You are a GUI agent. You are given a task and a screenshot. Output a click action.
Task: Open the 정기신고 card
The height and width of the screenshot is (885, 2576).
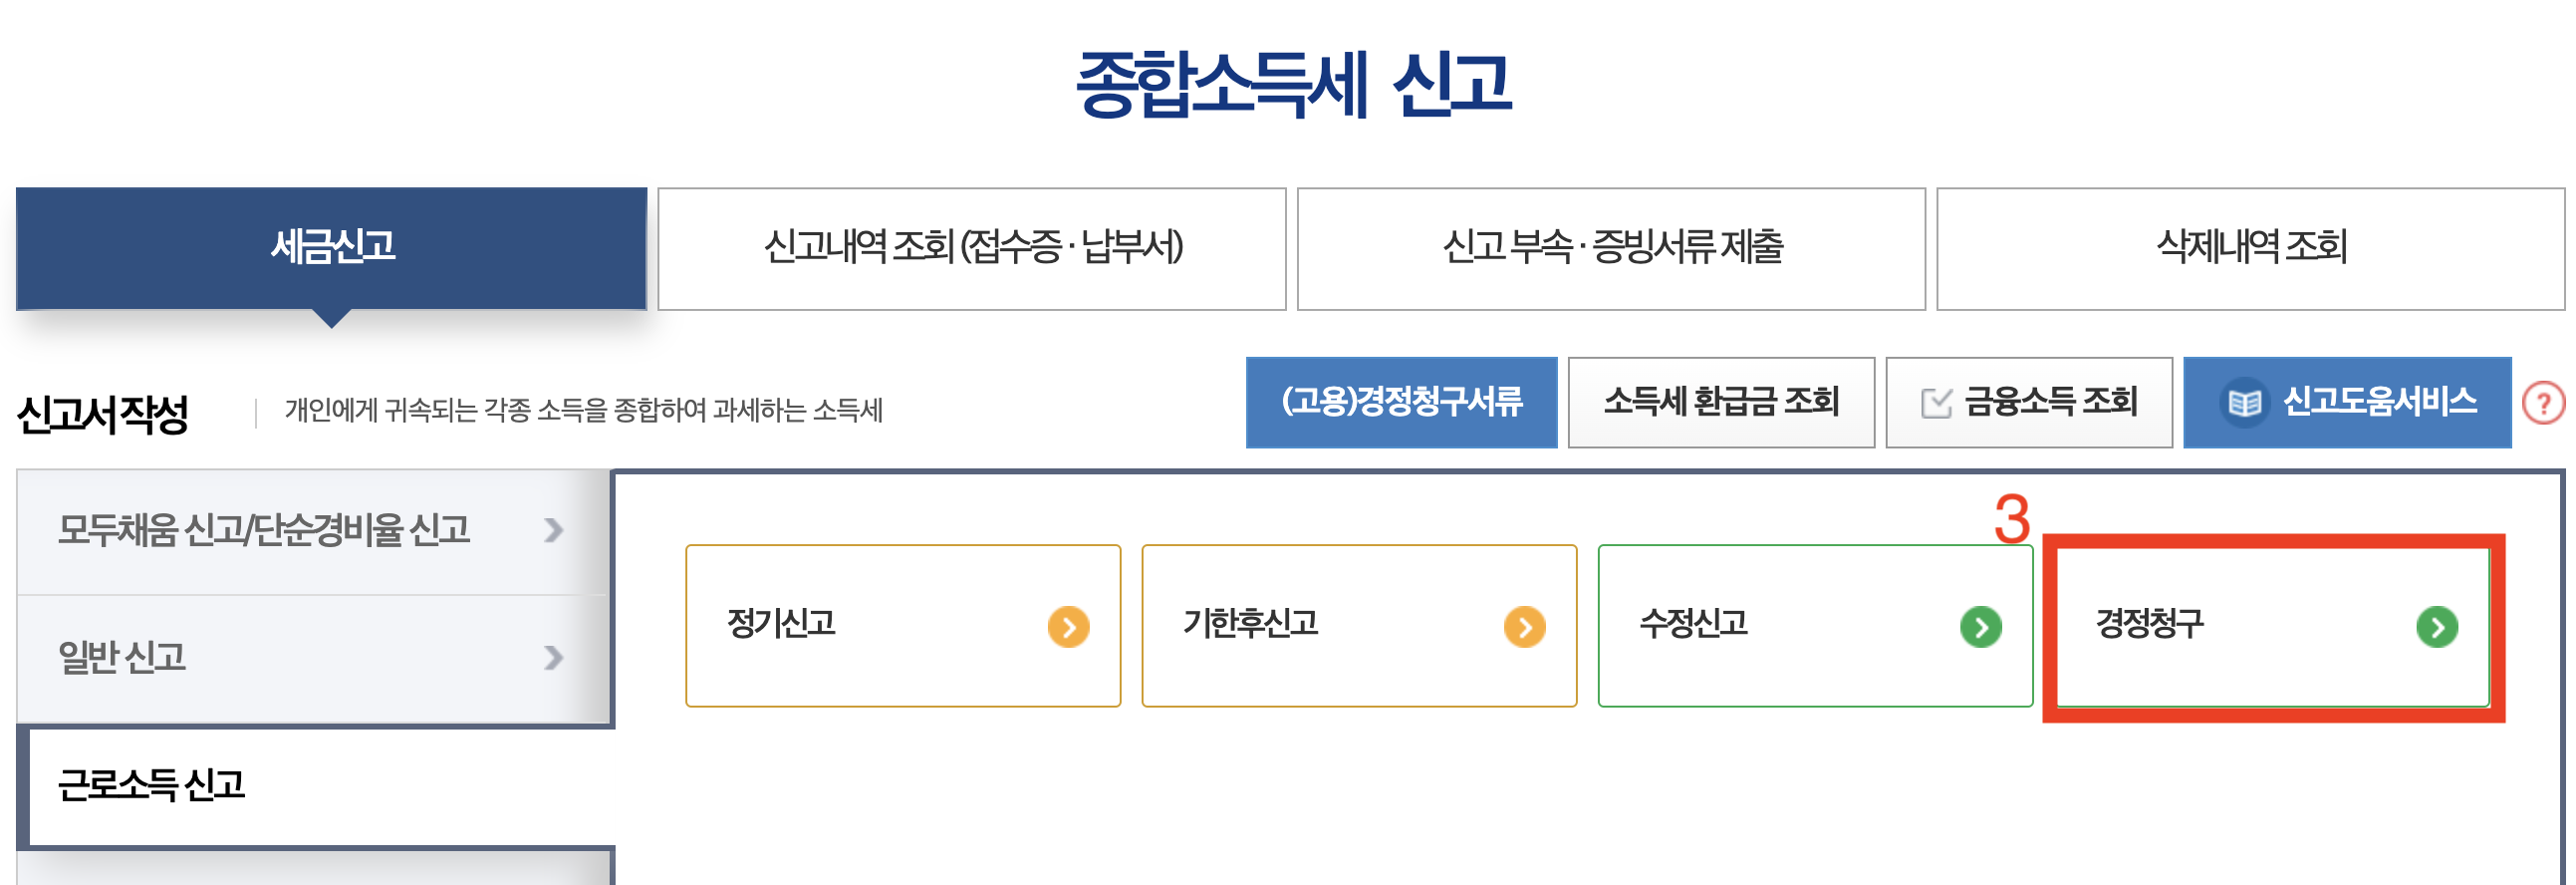pyautogui.click(x=900, y=628)
